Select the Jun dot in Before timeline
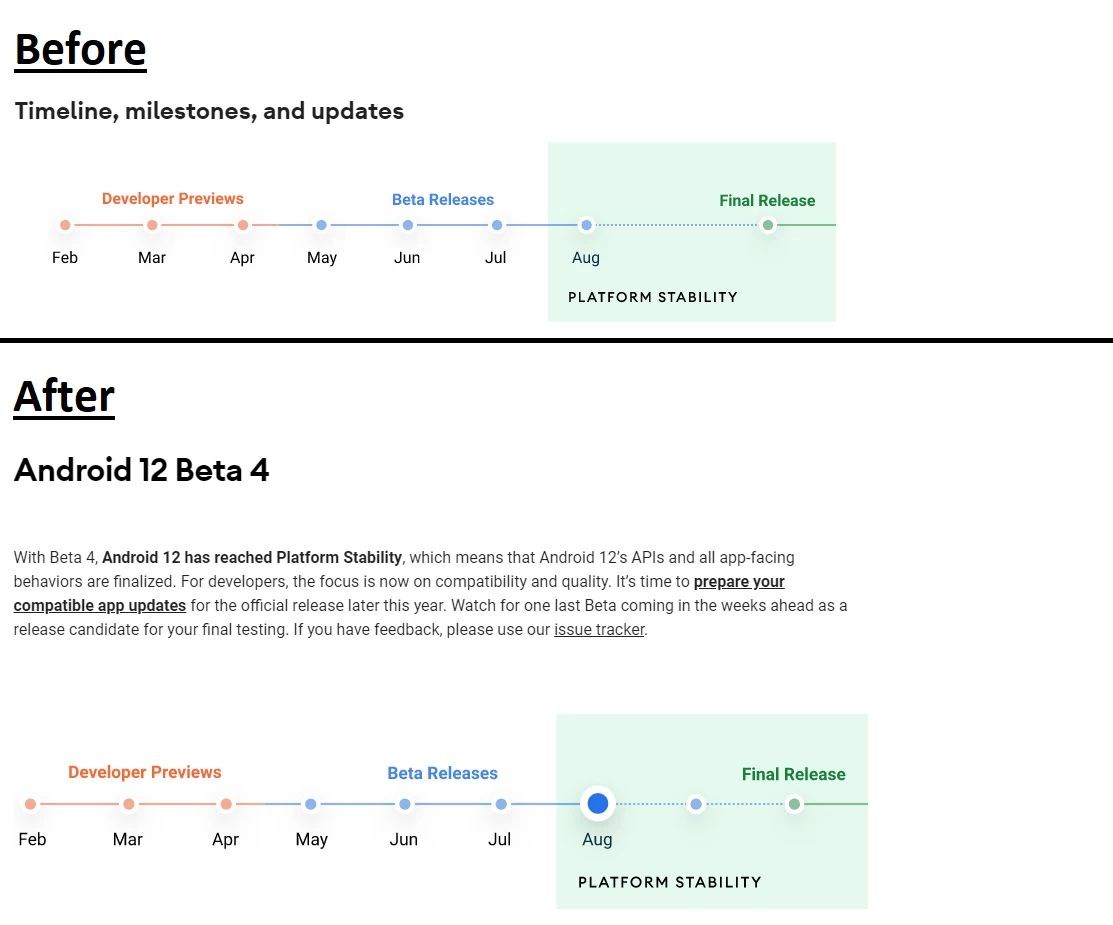 click(407, 225)
